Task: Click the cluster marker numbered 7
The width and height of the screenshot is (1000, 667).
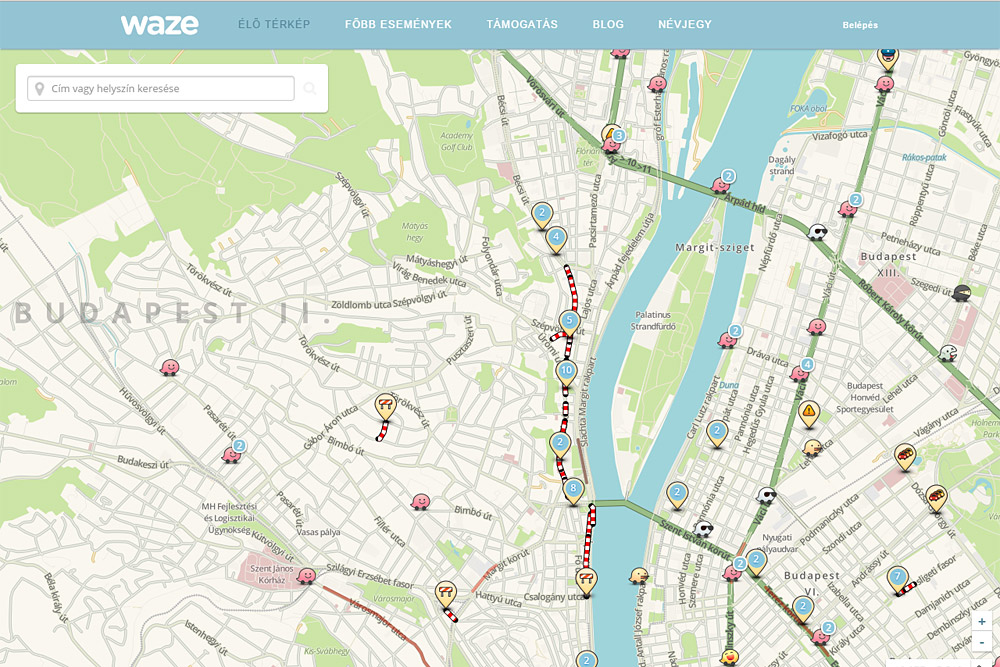Action: pyautogui.click(x=898, y=576)
